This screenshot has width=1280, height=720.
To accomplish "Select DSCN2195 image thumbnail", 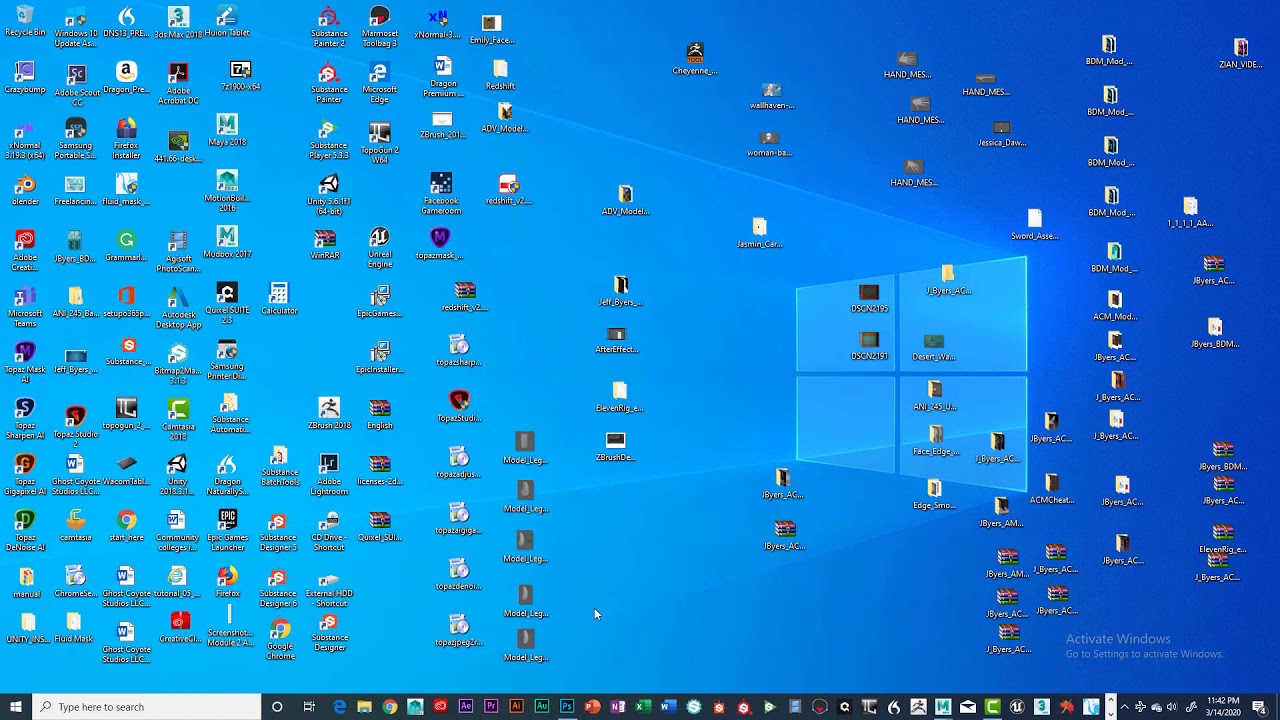I will coord(869,299).
